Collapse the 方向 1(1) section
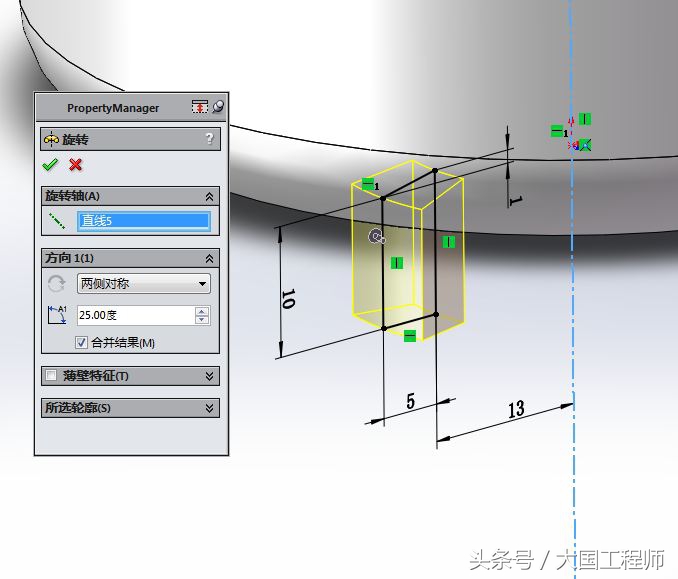Viewport: 678px width, 579px height. pos(209,259)
